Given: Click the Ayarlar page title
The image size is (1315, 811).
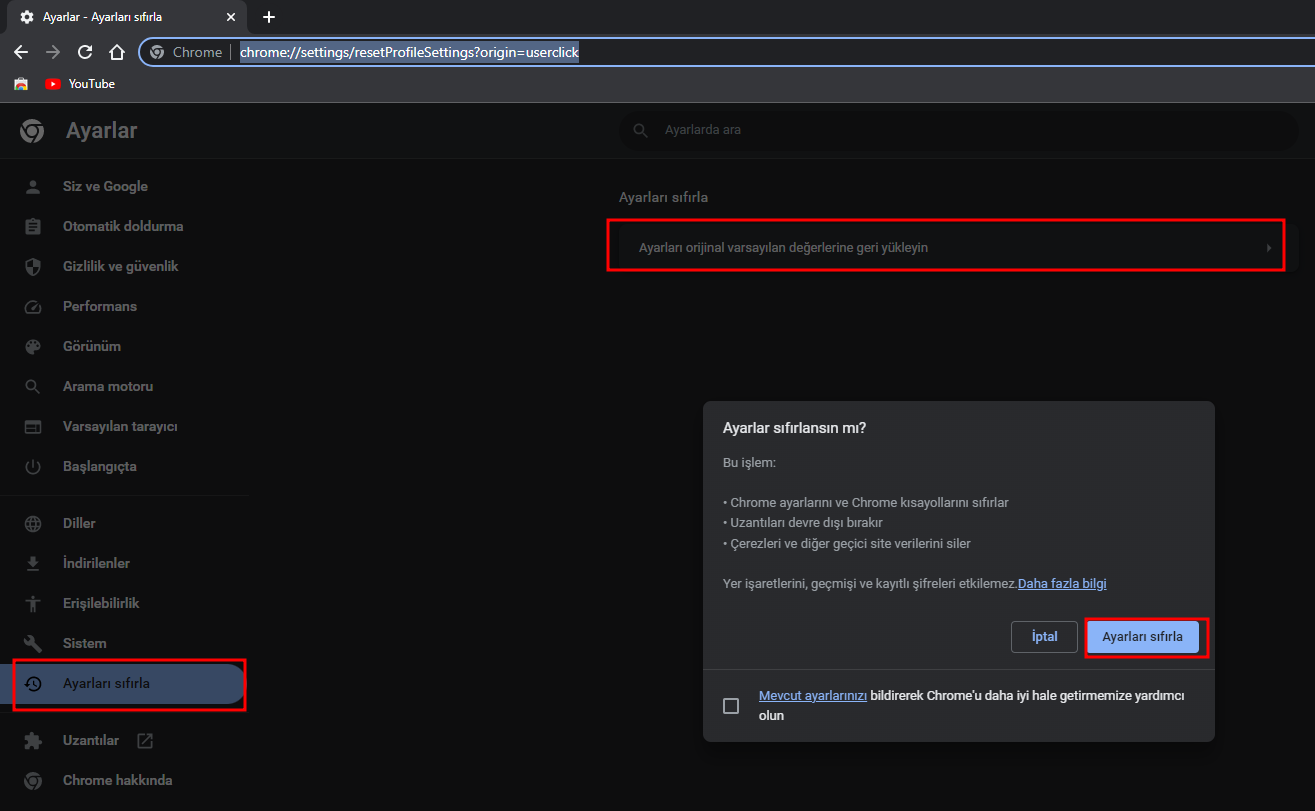Looking at the screenshot, I should 102,131.
